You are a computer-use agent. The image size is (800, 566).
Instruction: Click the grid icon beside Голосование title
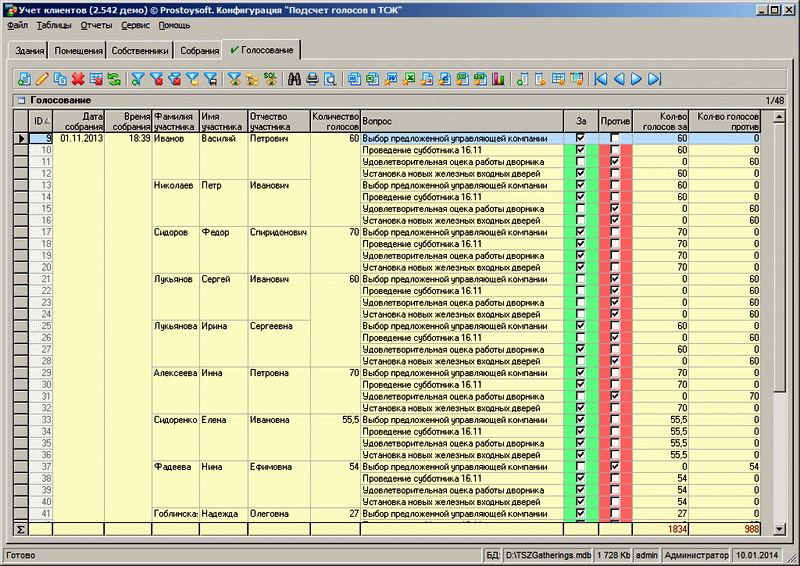19,101
